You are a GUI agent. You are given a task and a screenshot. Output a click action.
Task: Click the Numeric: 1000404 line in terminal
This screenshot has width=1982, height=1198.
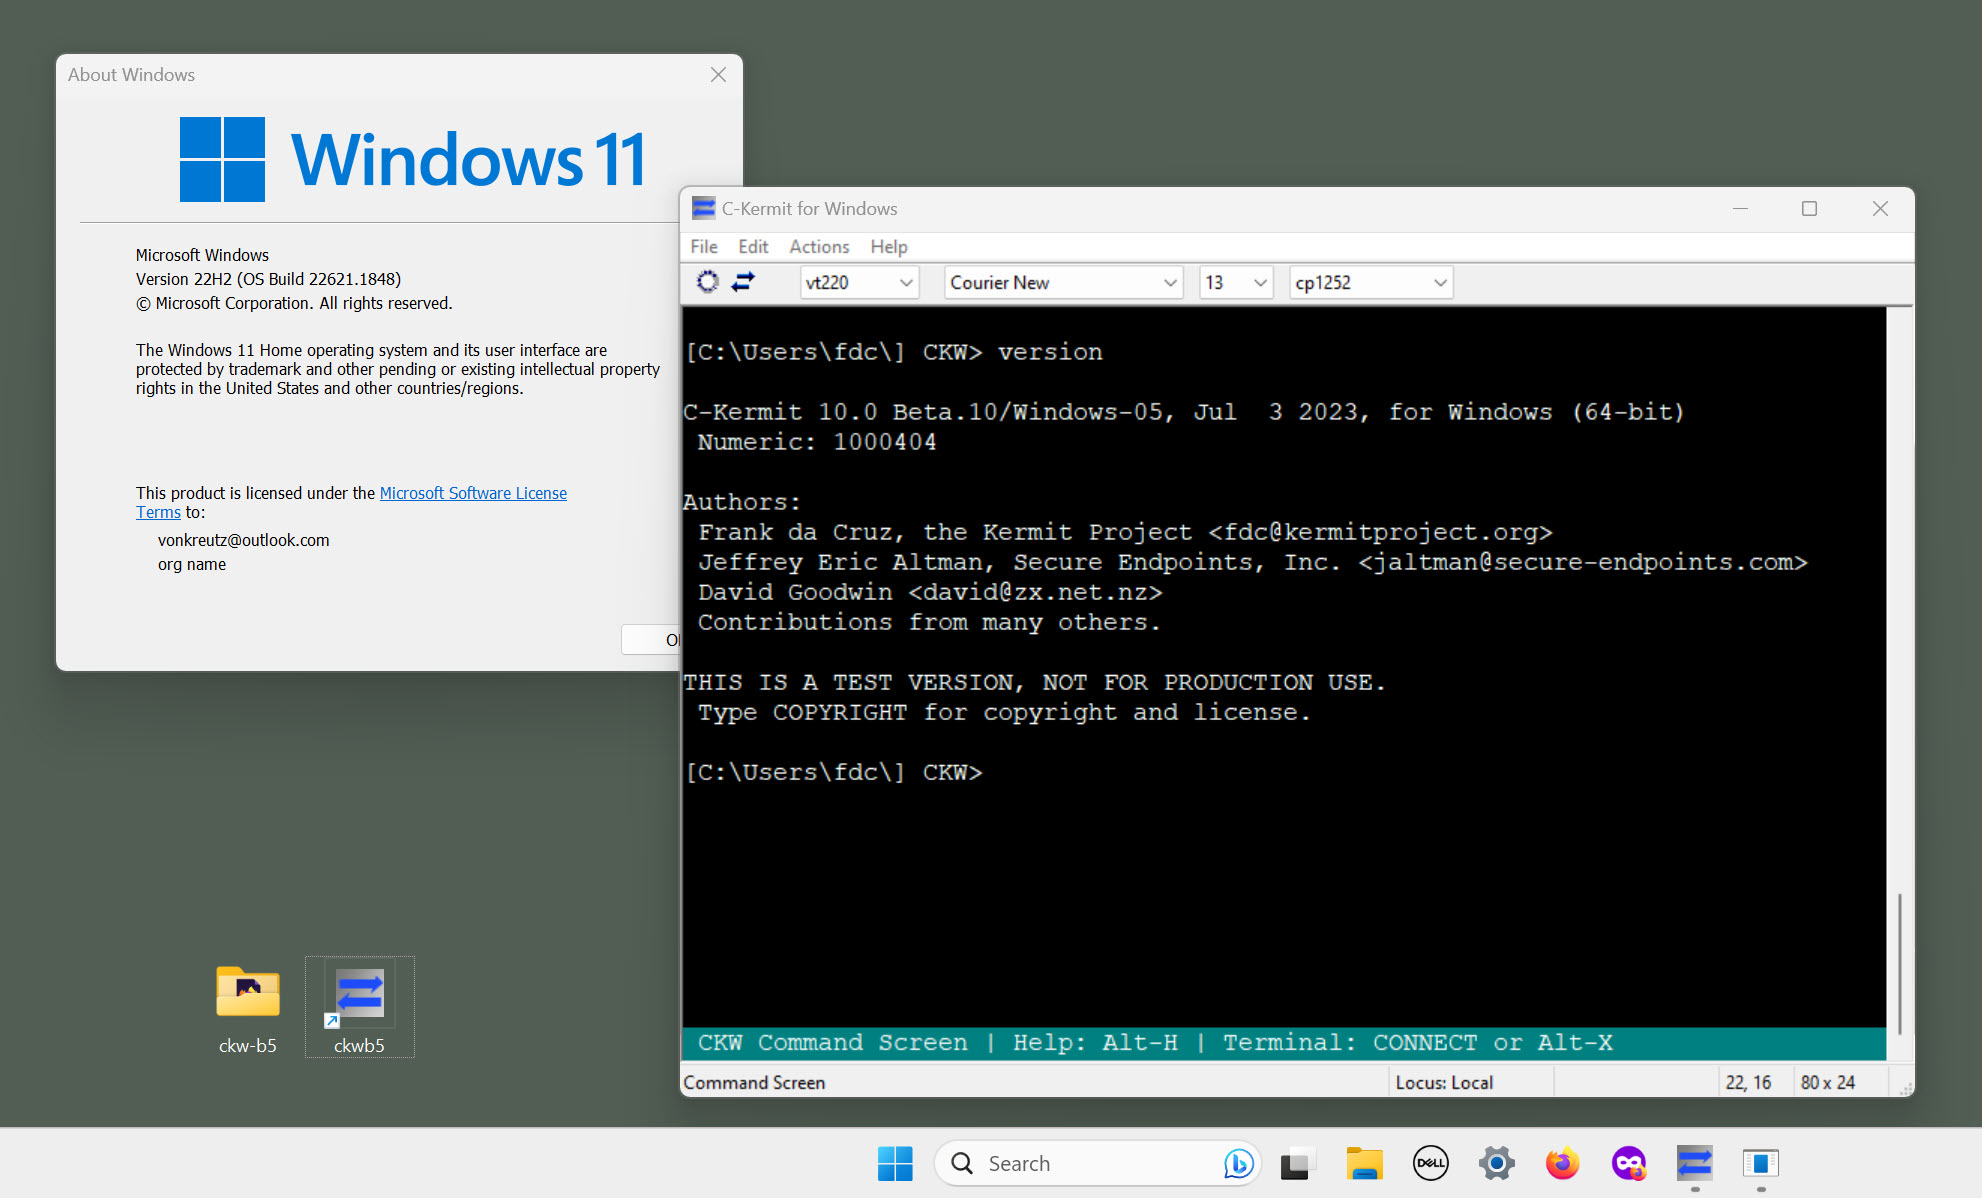click(x=817, y=442)
